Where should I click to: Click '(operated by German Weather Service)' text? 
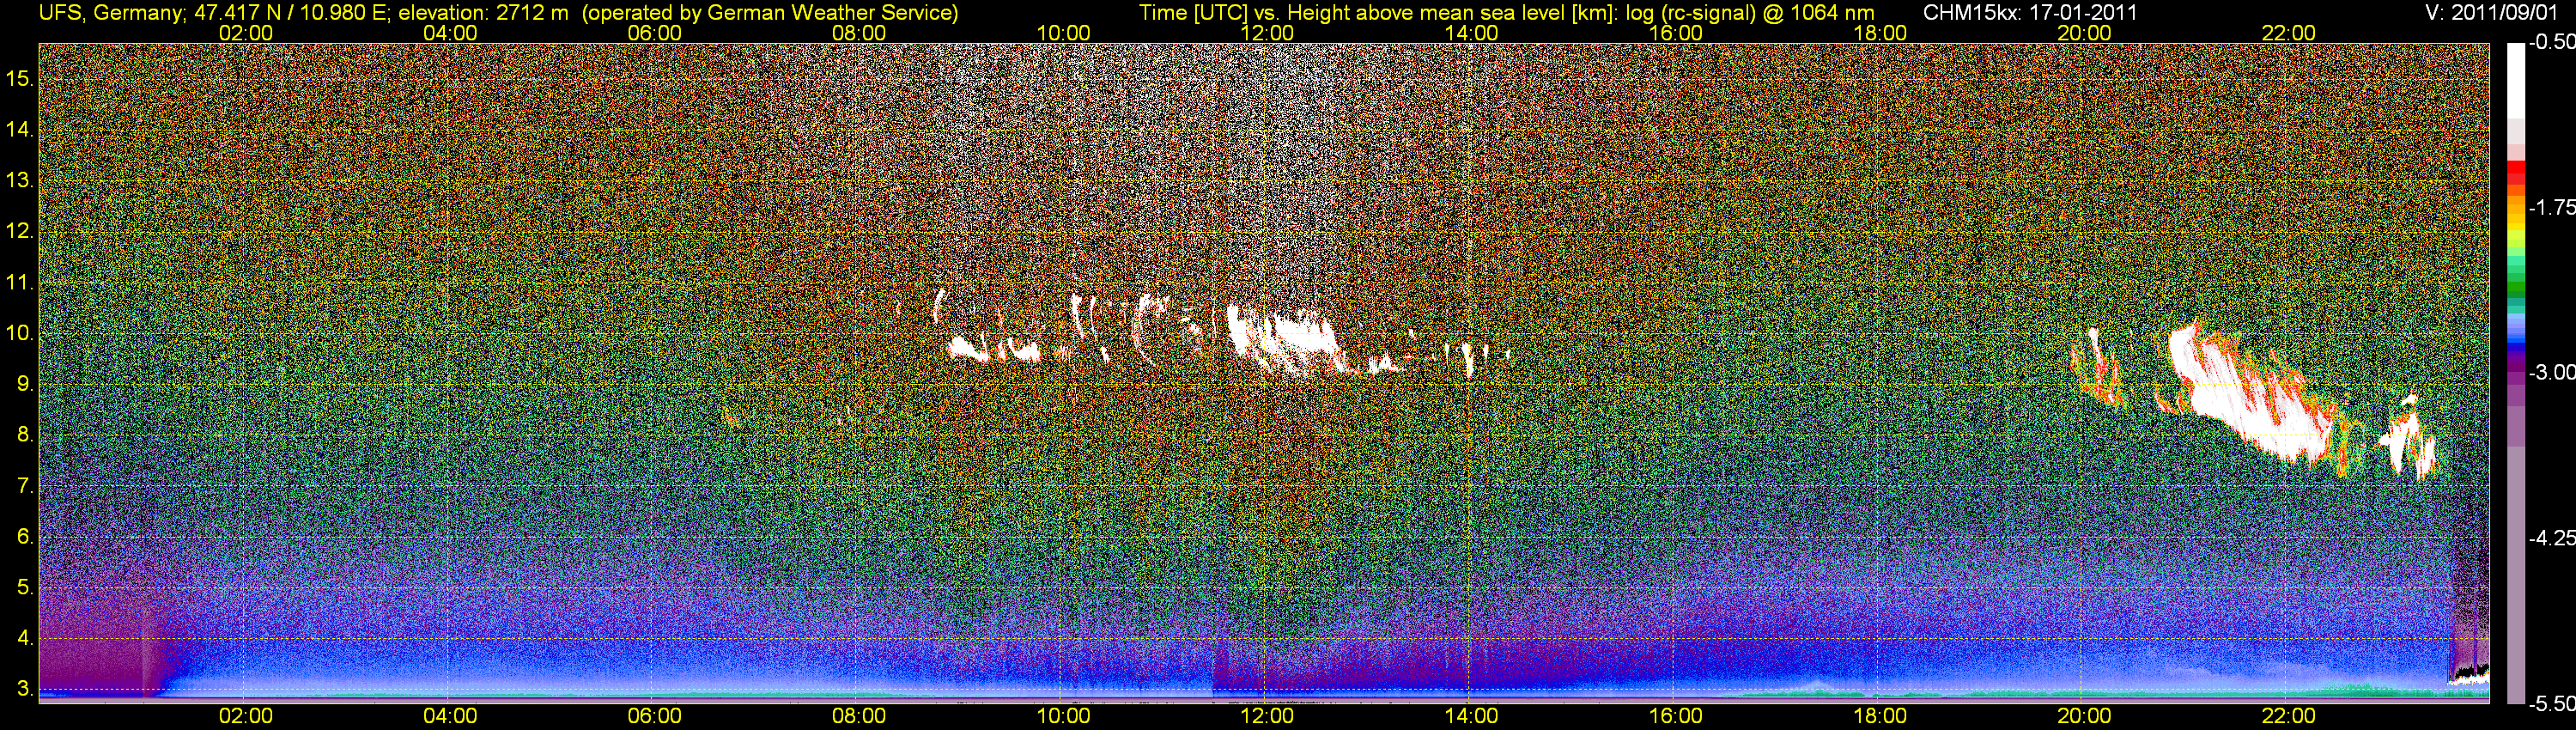770,13
